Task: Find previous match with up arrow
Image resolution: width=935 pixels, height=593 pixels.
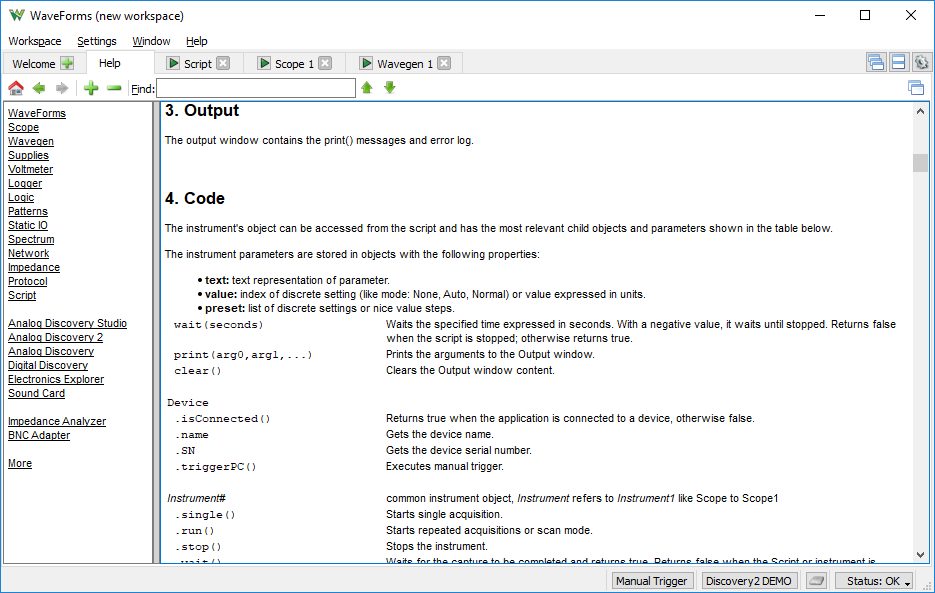Action: click(x=367, y=88)
